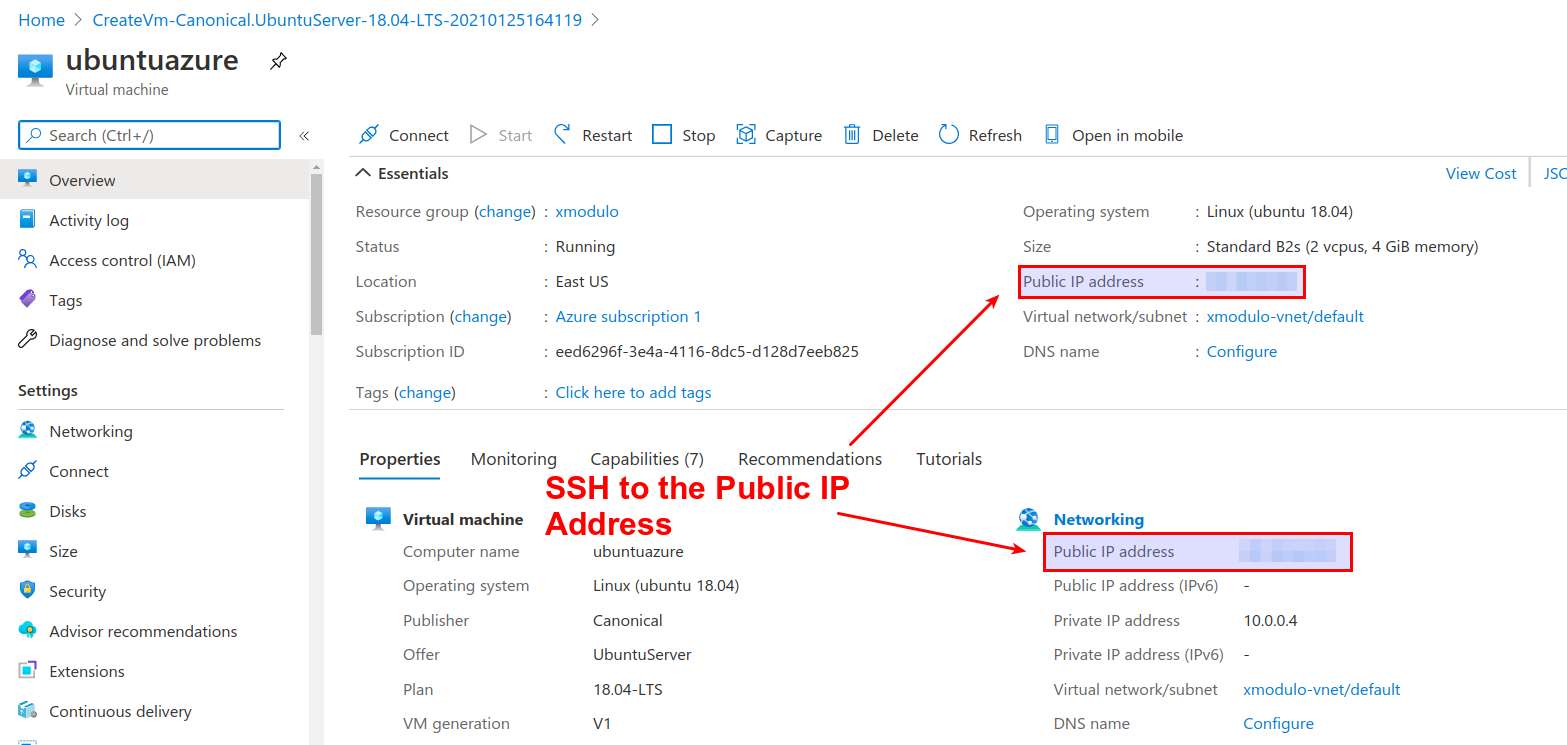Click the Open in mobile phone icon
The width and height of the screenshot is (1567, 745).
coord(1052,134)
